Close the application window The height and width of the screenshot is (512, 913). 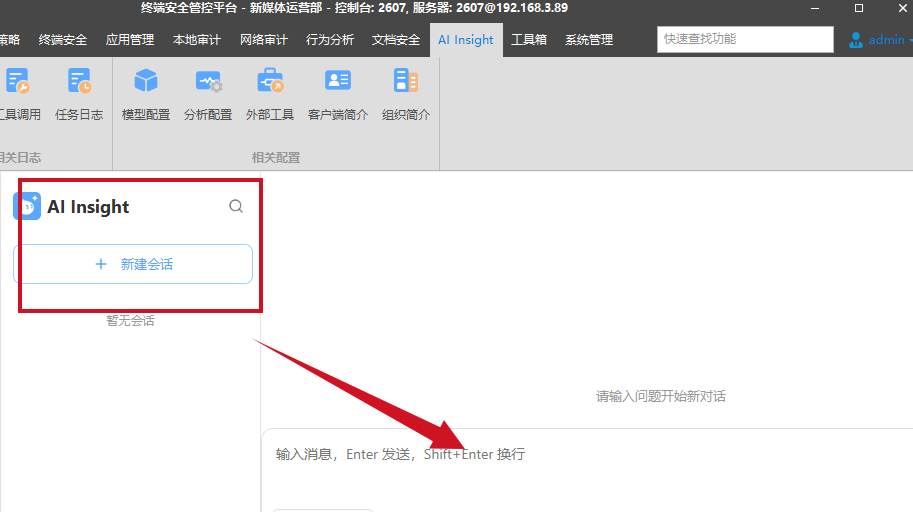pyautogui.click(x=903, y=8)
